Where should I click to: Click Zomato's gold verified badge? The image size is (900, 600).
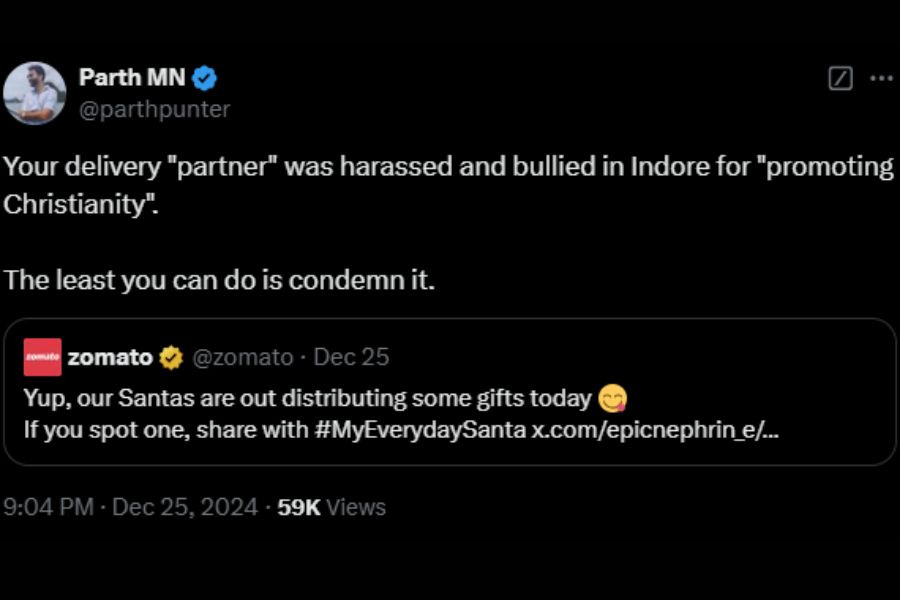171,357
